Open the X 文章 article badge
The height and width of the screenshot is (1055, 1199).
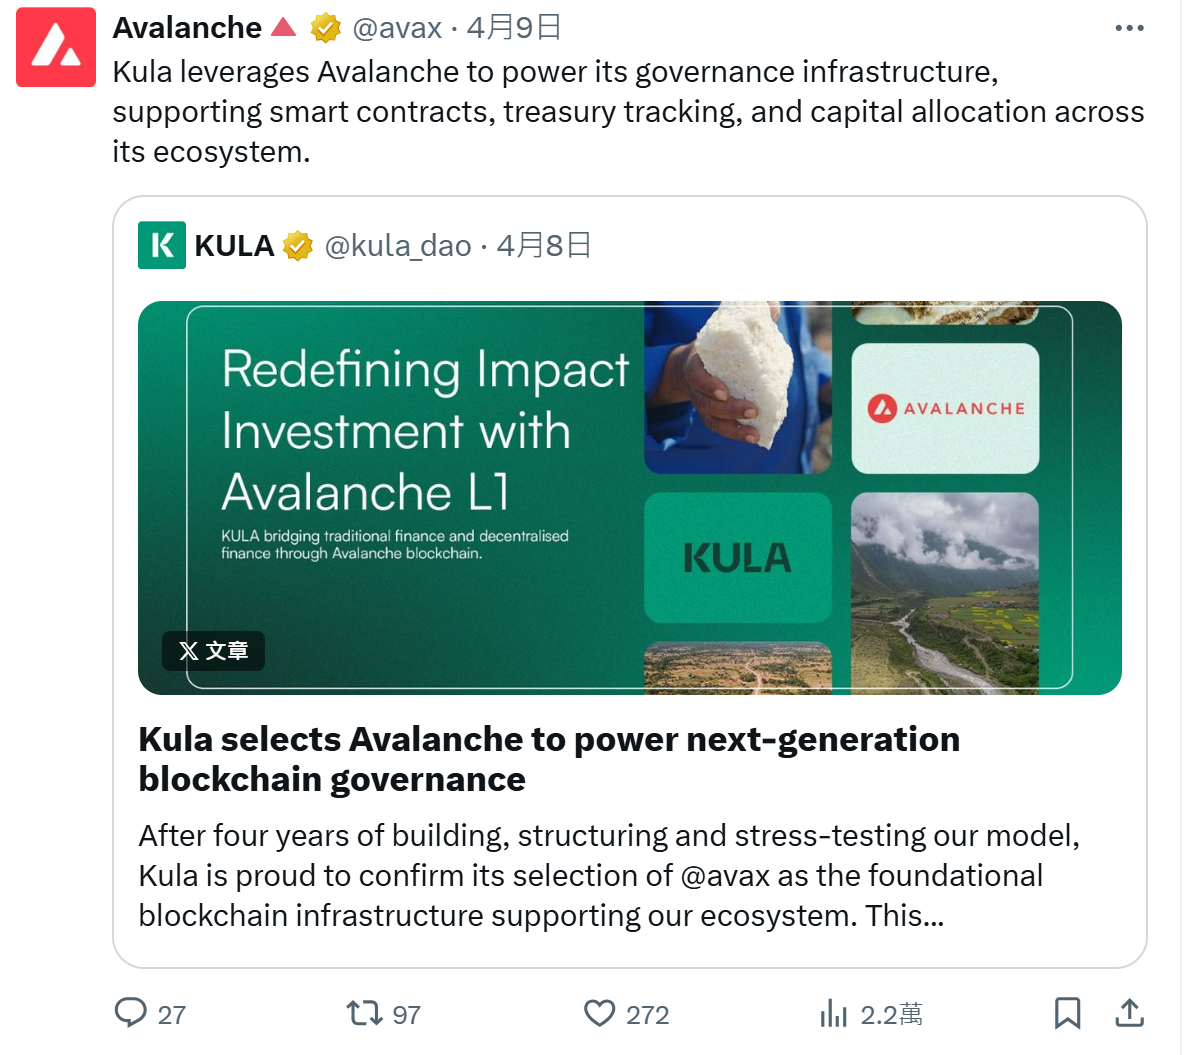(x=213, y=651)
